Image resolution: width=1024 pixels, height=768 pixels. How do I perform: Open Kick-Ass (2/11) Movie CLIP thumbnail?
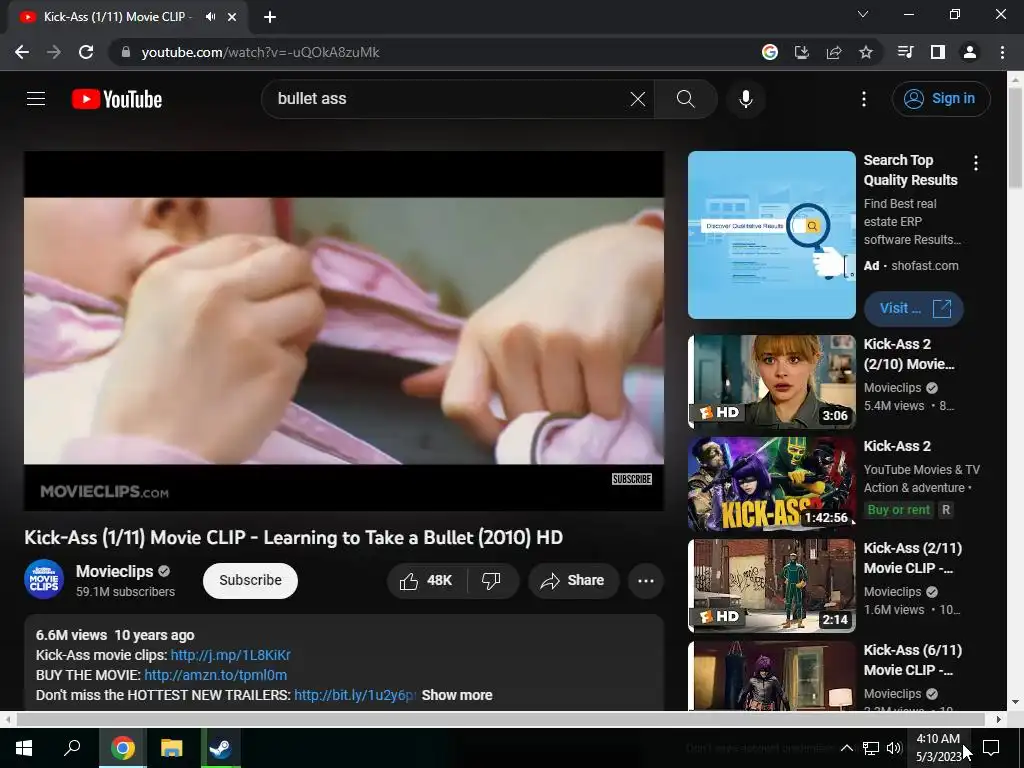tap(771, 586)
